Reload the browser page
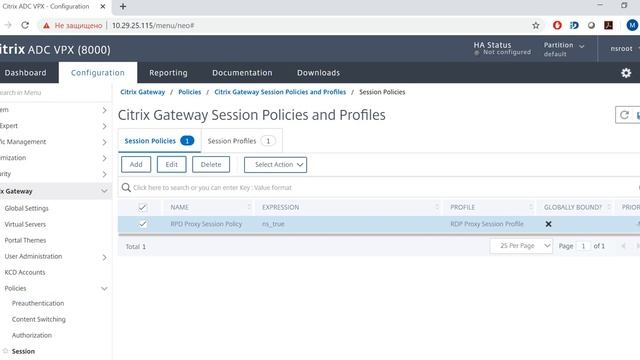 [25, 25]
